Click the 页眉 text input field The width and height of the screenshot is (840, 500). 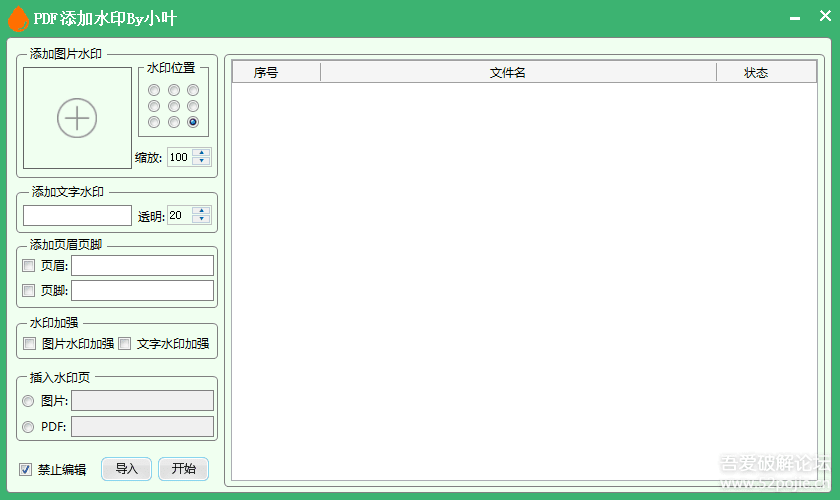pos(142,265)
